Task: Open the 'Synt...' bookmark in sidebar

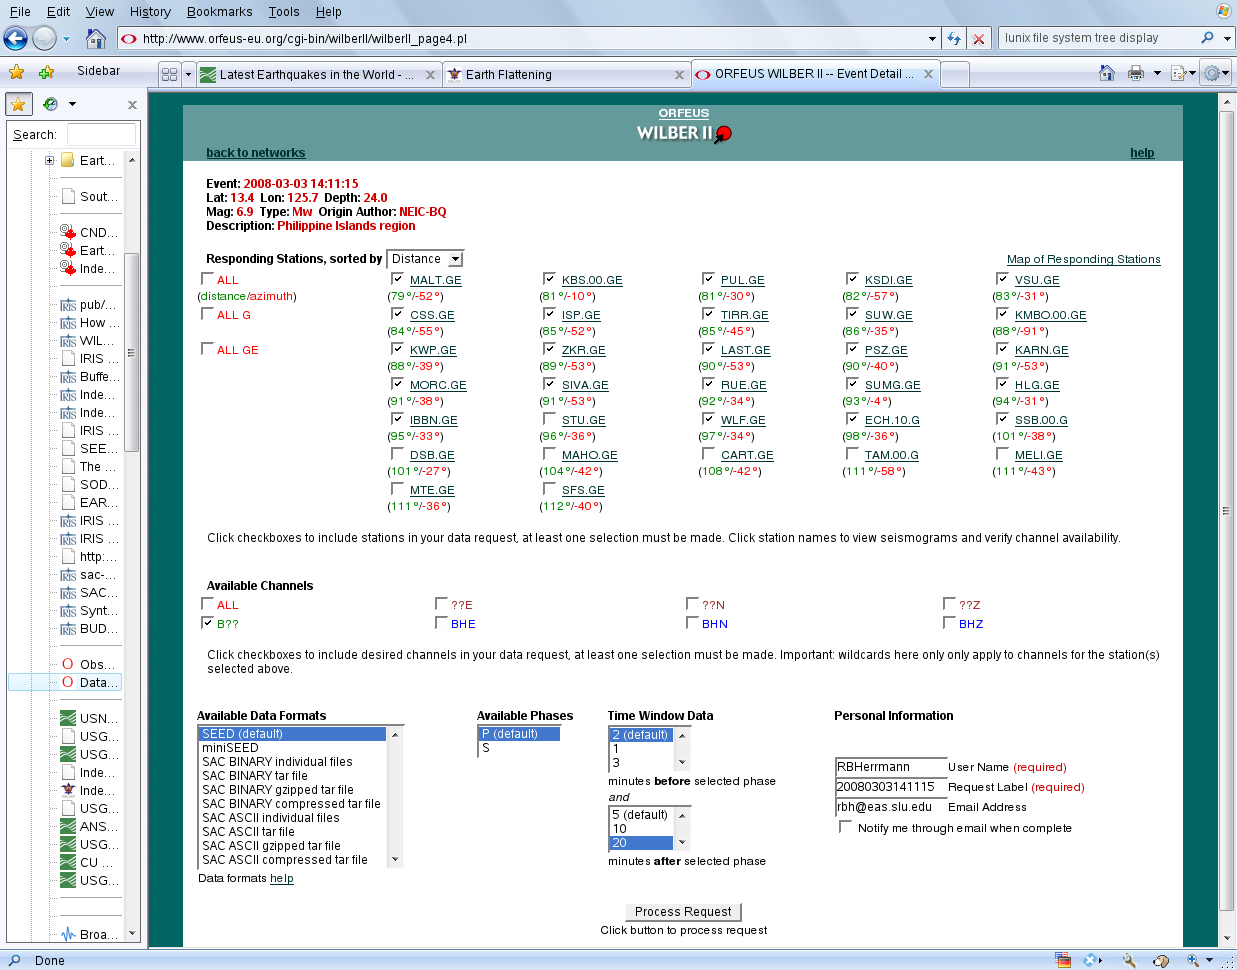Action: tap(90, 610)
